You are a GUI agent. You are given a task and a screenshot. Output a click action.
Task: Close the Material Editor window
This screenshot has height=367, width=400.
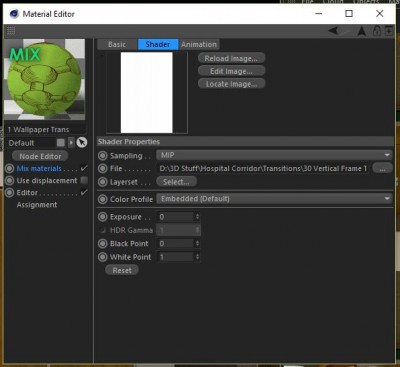pyautogui.click(x=380, y=13)
